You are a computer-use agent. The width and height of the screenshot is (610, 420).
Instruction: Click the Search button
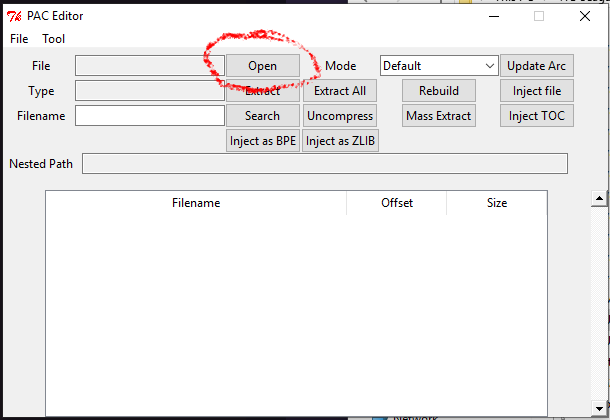(x=263, y=116)
